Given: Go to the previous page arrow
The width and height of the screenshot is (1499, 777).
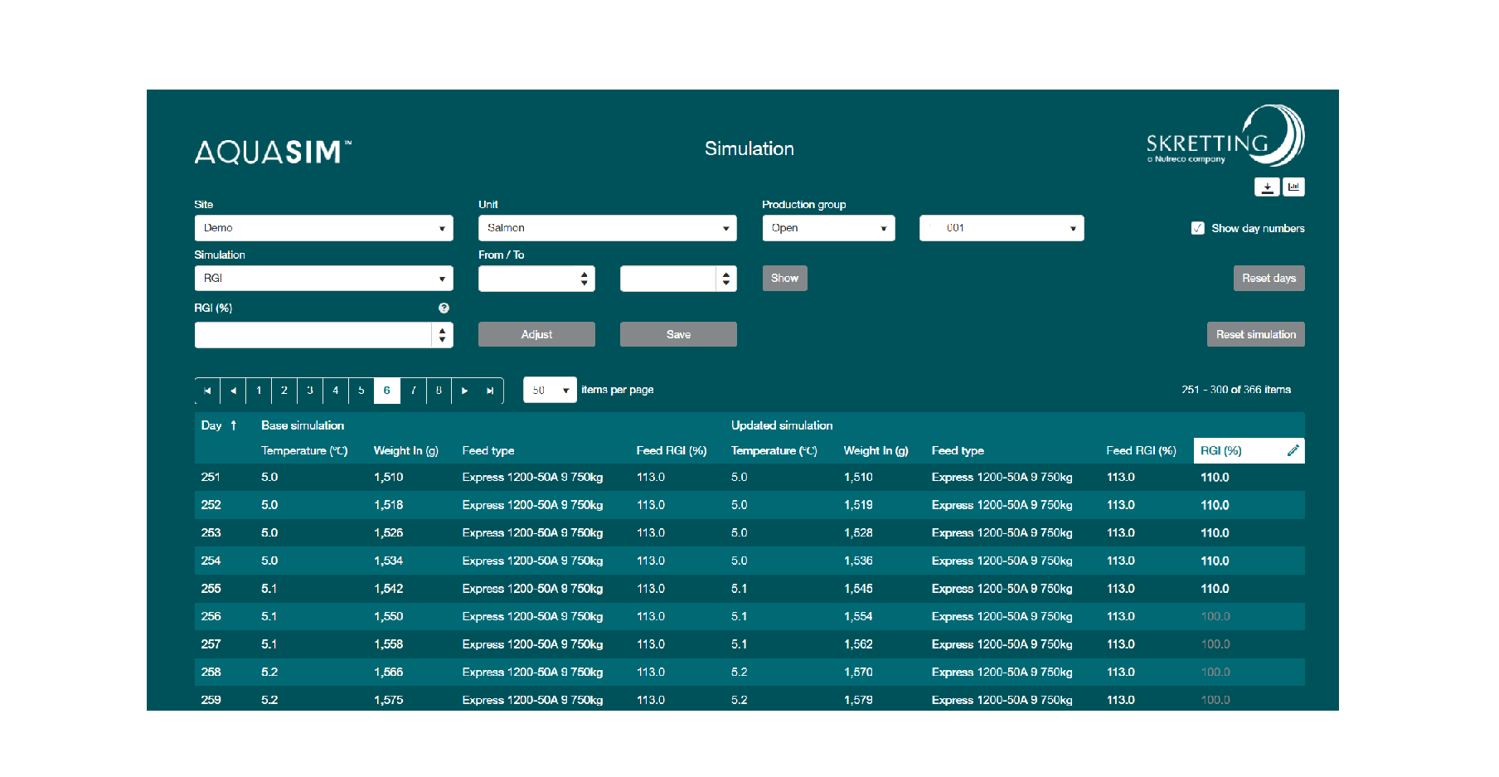Looking at the screenshot, I should [x=233, y=390].
